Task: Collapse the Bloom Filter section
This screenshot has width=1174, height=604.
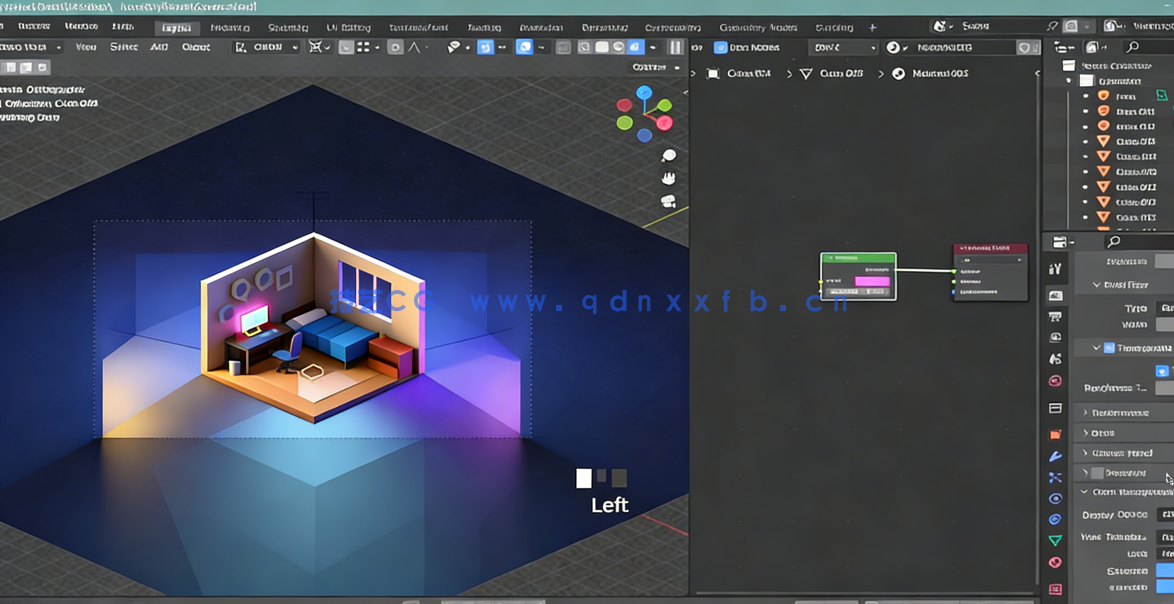Action: tap(1097, 285)
